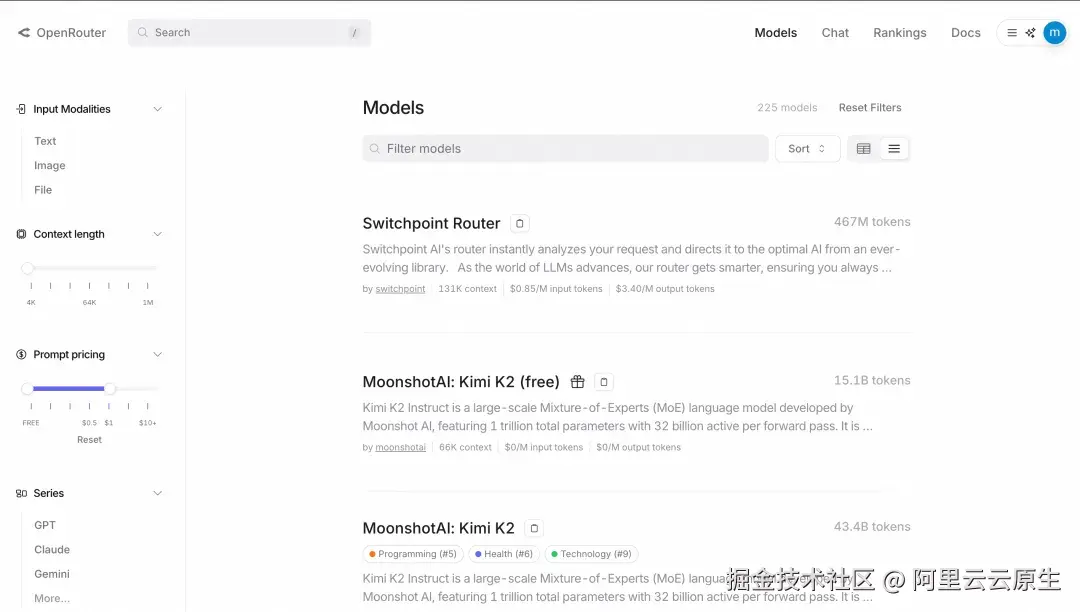Click the search magnifier icon in top bar
Viewport: 1080px width, 612px height.
[143, 32]
